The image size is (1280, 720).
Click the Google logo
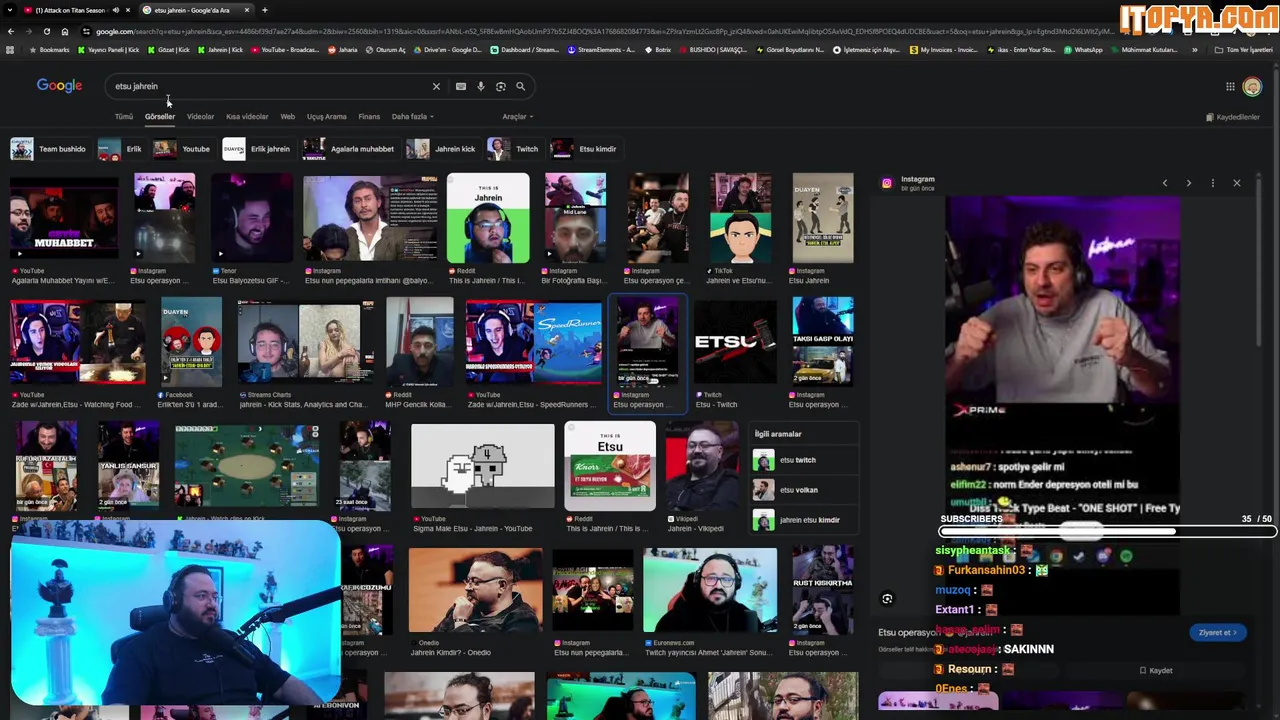point(59,86)
